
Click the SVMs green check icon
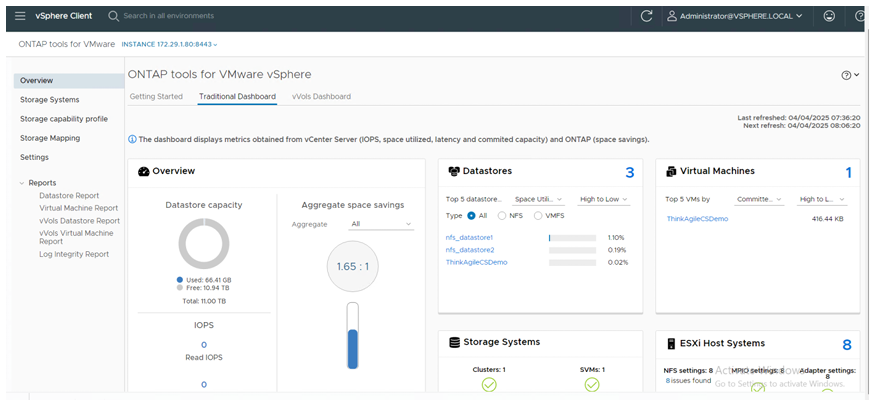tap(592, 385)
